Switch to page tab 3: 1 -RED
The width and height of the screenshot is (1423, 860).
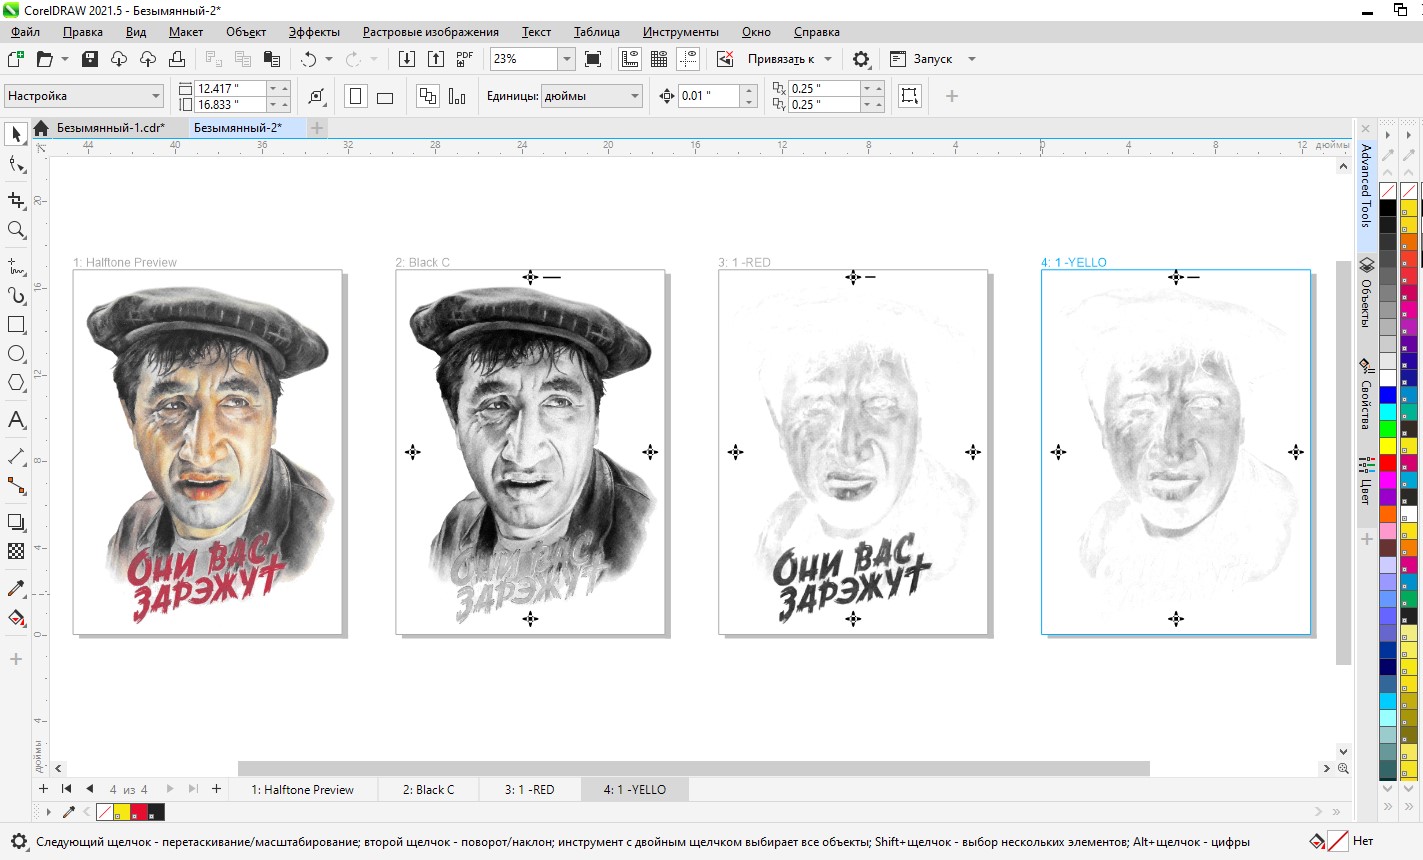pyautogui.click(x=529, y=789)
